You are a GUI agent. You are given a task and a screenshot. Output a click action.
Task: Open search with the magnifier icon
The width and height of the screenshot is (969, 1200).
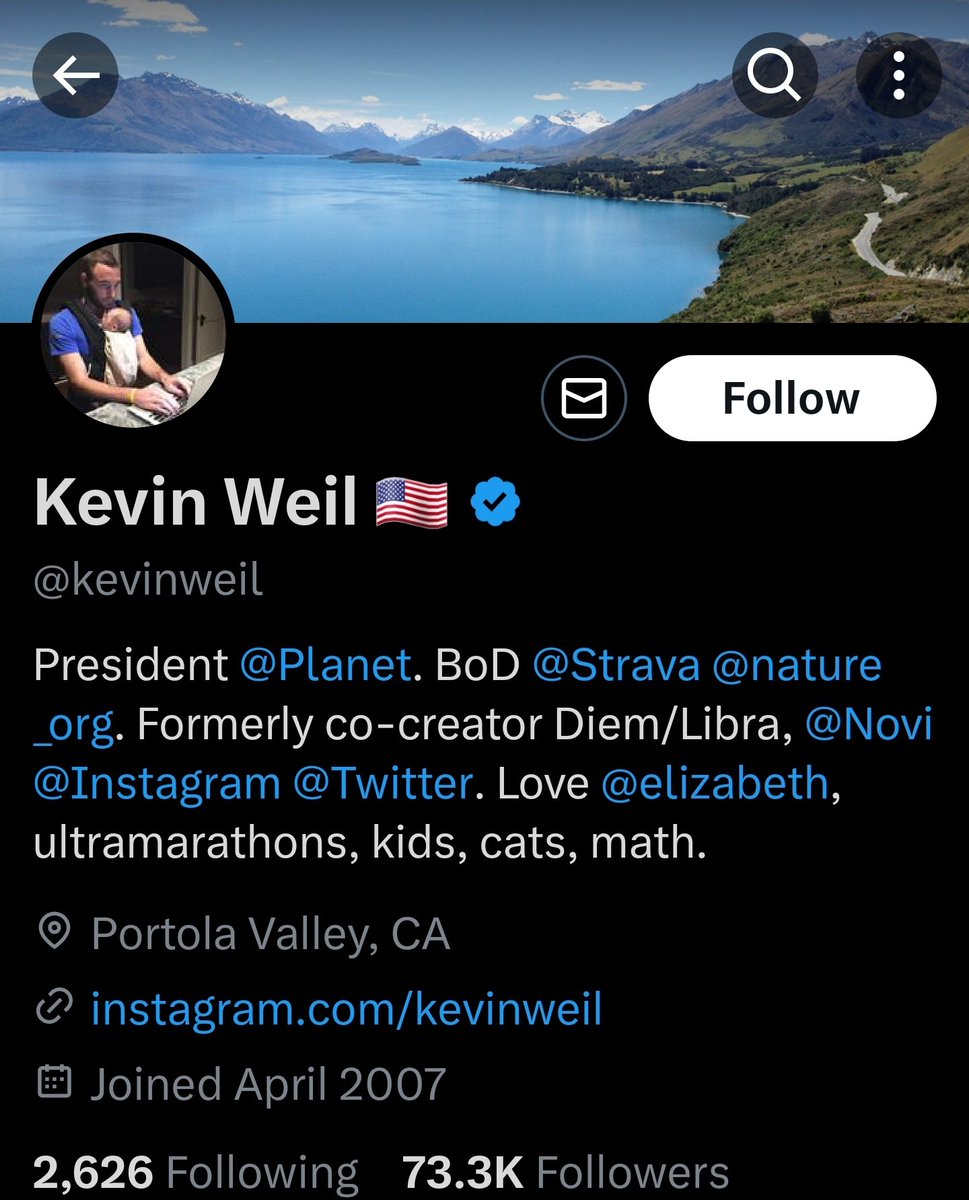click(775, 76)
